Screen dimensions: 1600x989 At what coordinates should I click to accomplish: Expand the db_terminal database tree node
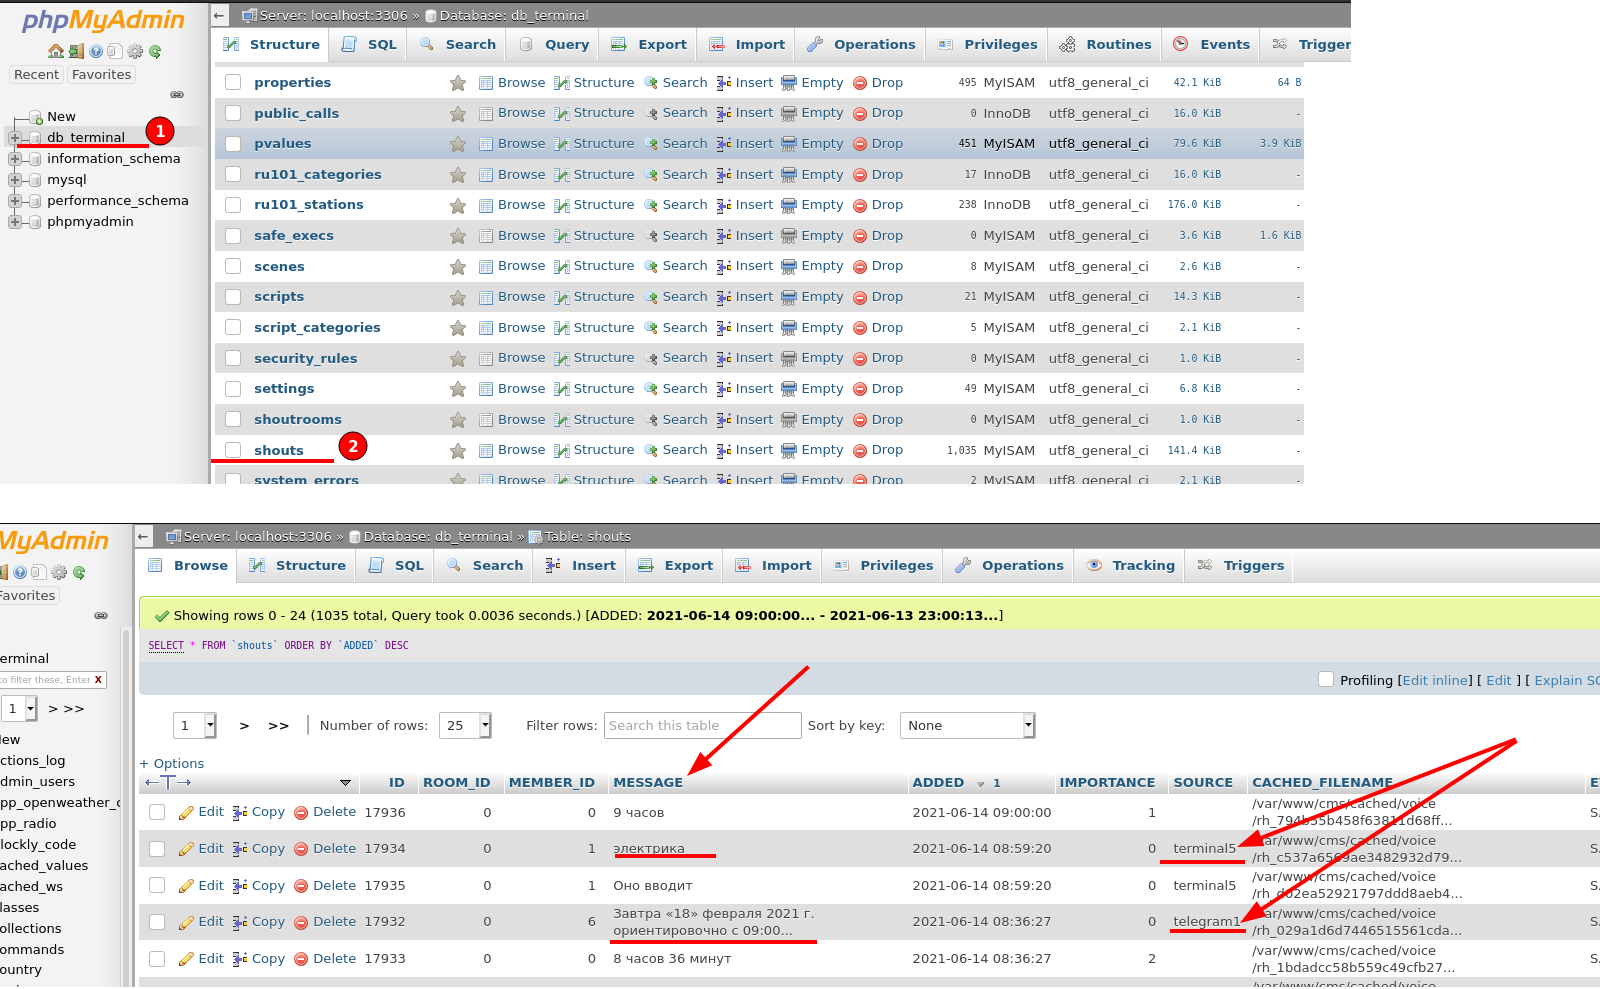tap(15, 138)
